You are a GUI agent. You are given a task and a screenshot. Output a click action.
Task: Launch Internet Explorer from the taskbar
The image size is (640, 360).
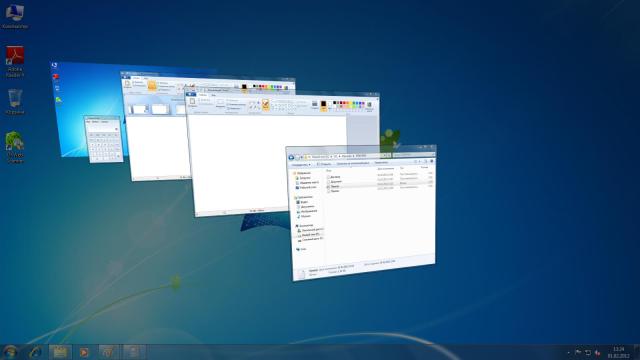click(x=36, y=352)
